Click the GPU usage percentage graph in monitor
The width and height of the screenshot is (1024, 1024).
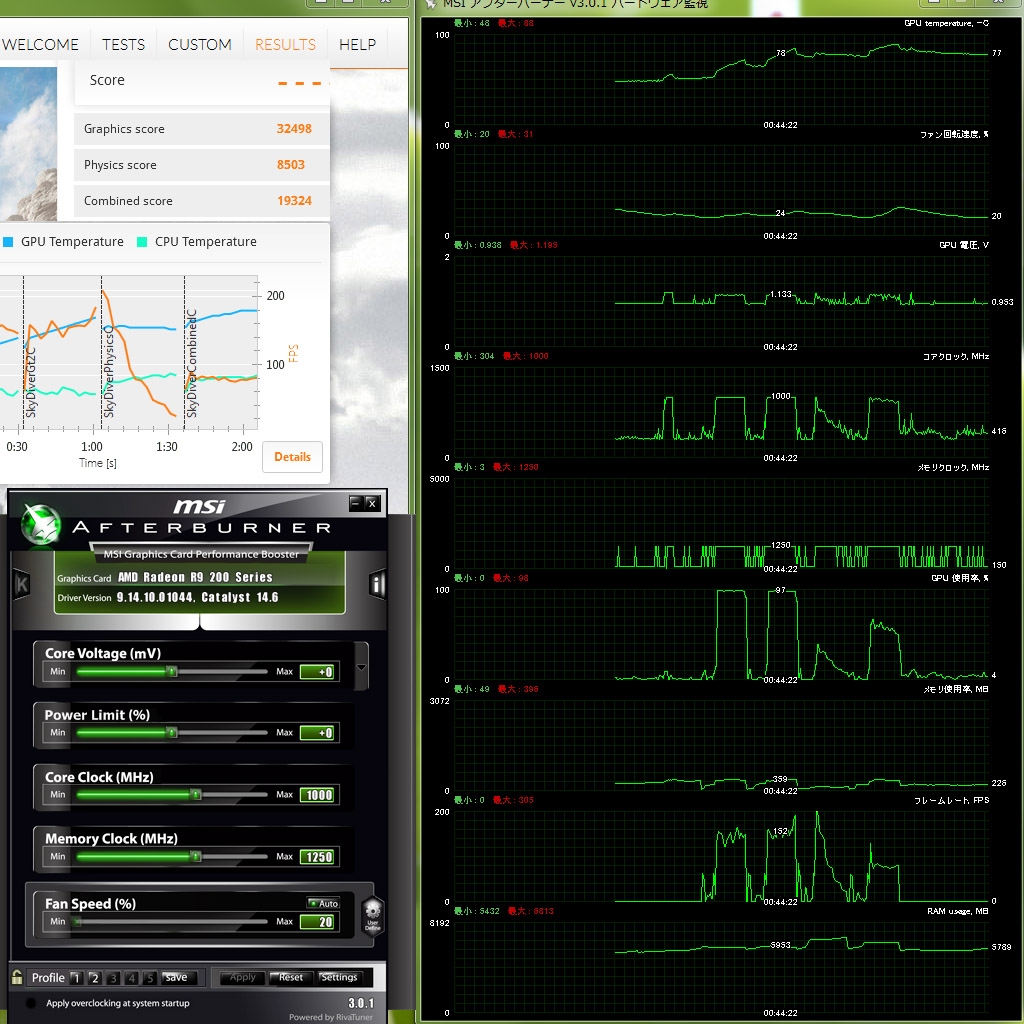[720, 633]
